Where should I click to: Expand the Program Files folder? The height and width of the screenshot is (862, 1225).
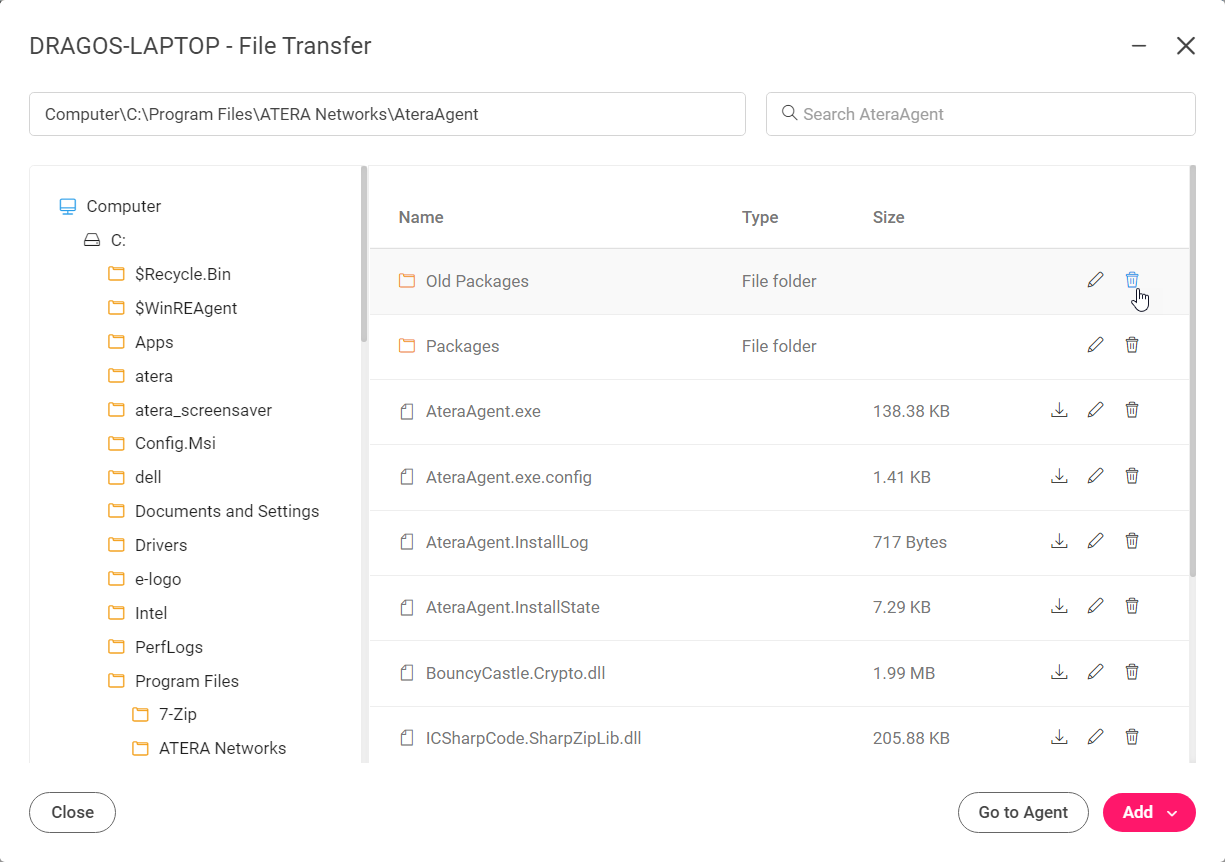tap(186, 680)
